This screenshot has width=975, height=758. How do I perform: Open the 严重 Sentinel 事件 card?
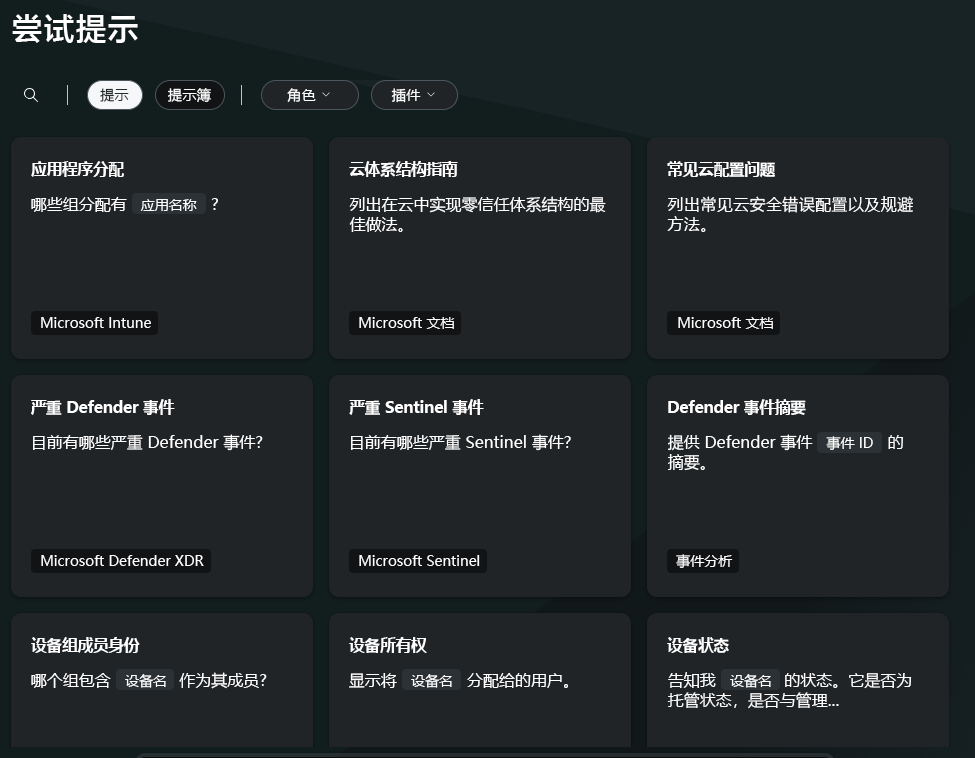click(479, 486)
